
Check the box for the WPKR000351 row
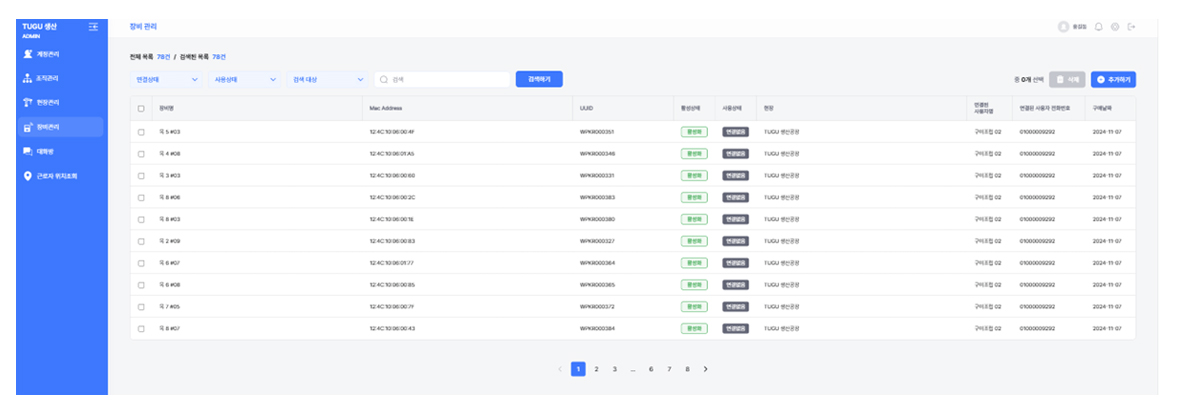click(x=141, y=131)
